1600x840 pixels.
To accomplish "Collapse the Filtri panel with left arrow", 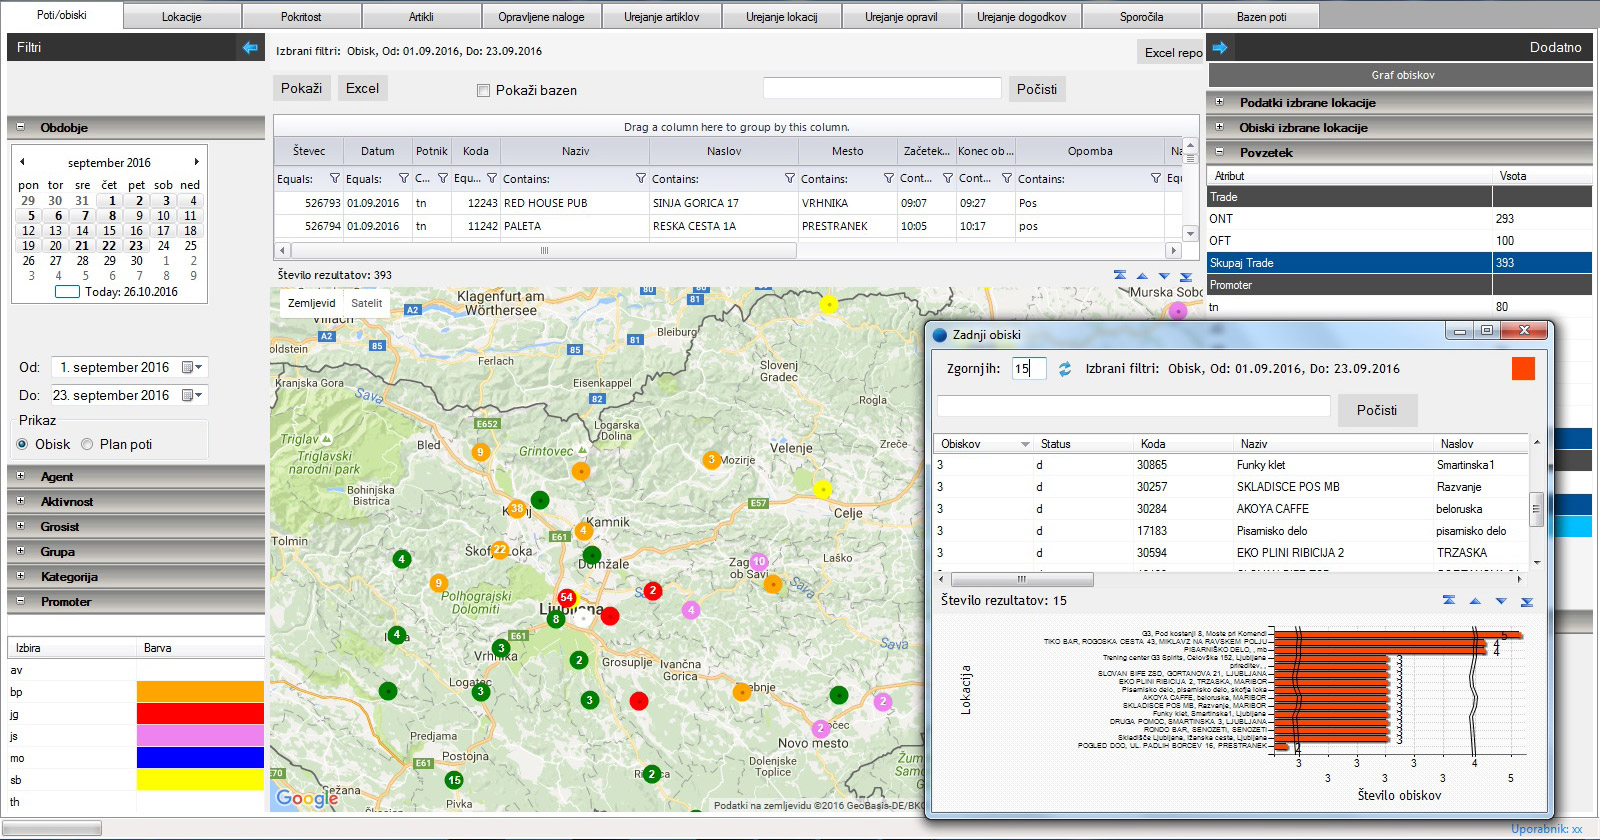I will point(250,47).
